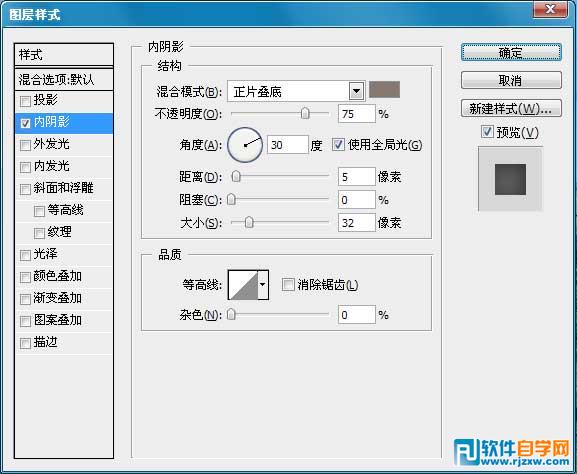Uncheck the 使用全局光 option
Image resolution: width=577 pixels, height=474 pixels.
click(x=338, y=145)
